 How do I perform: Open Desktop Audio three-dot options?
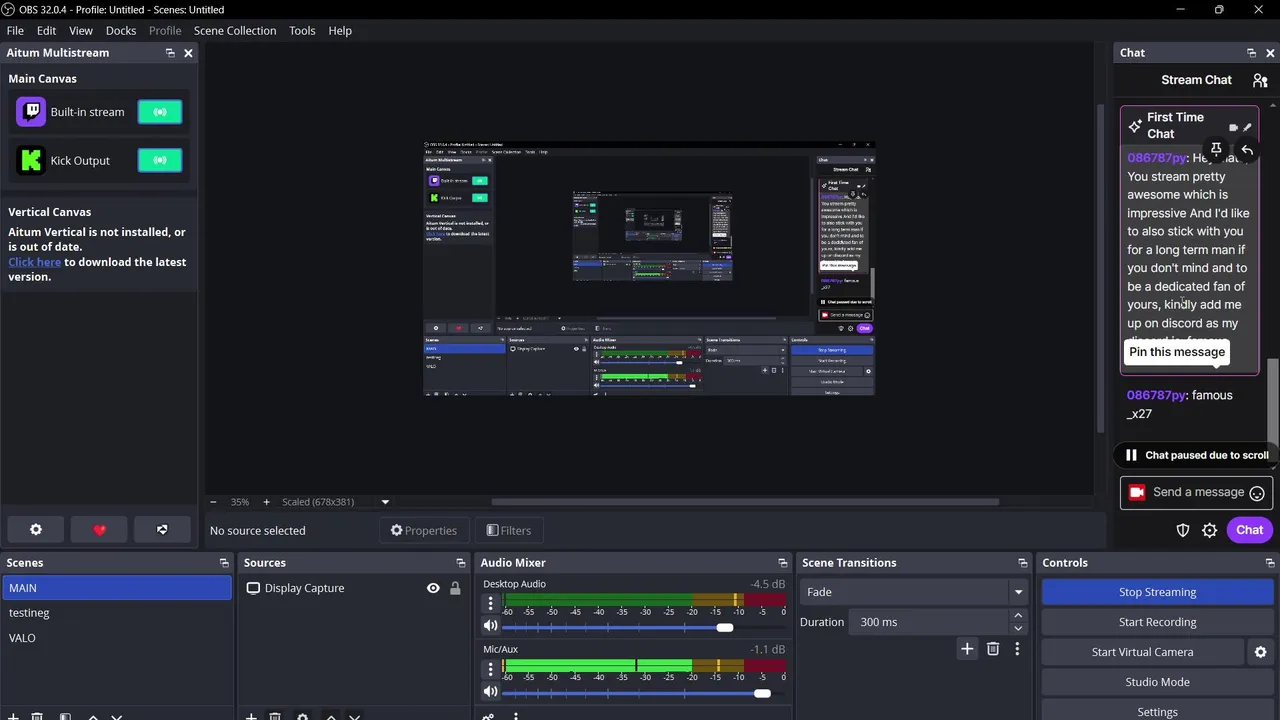point(490,603)
